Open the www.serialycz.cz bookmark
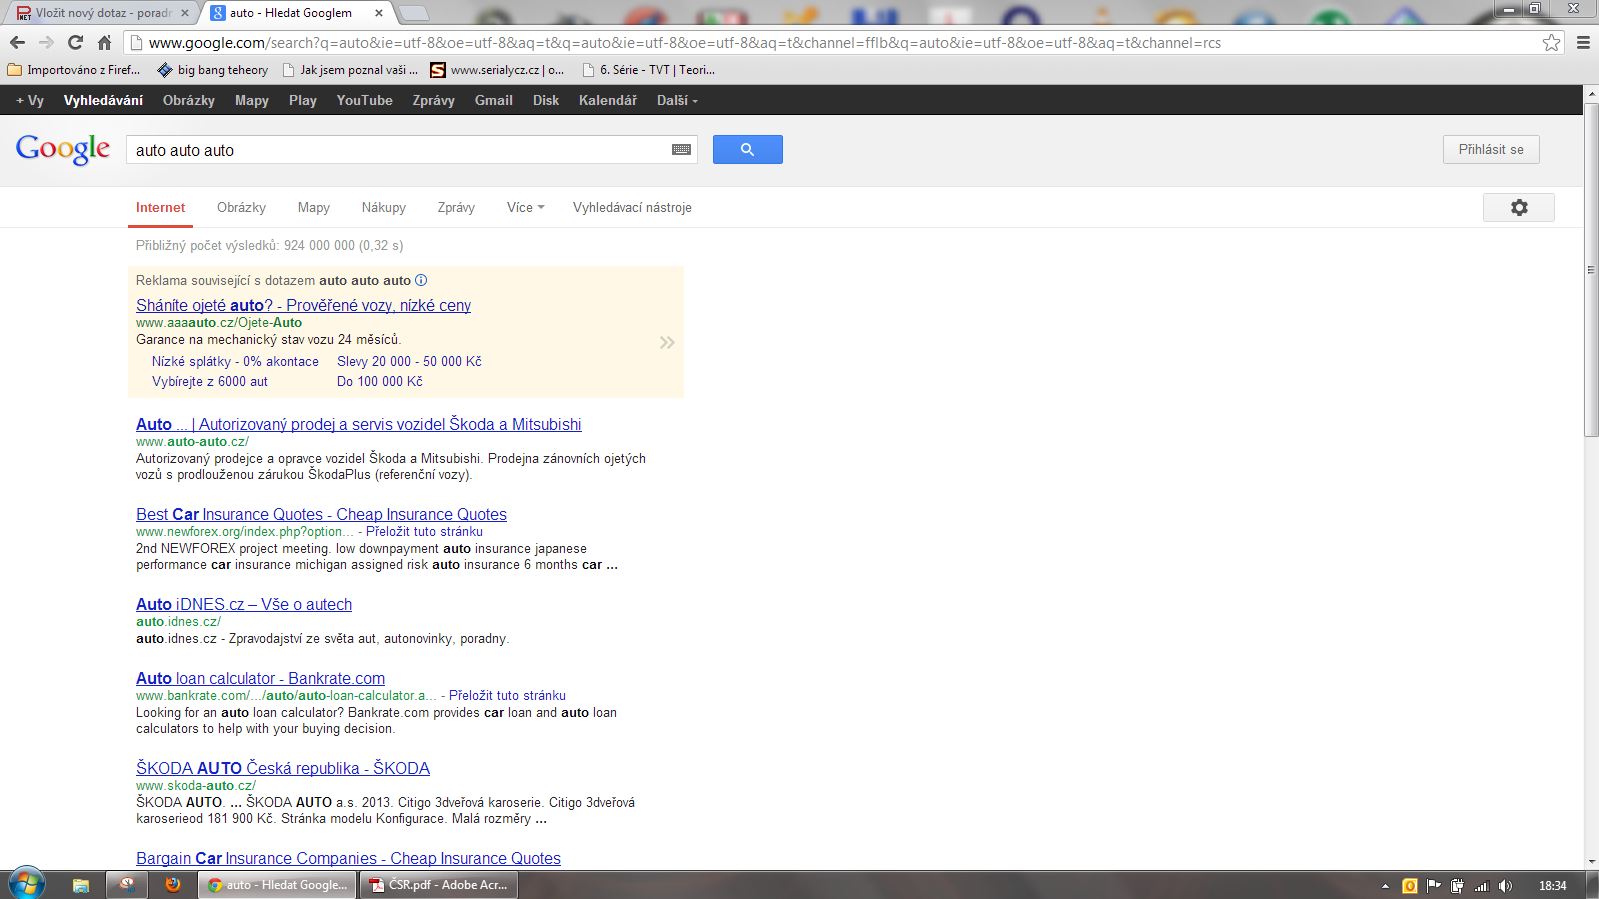 497,70
